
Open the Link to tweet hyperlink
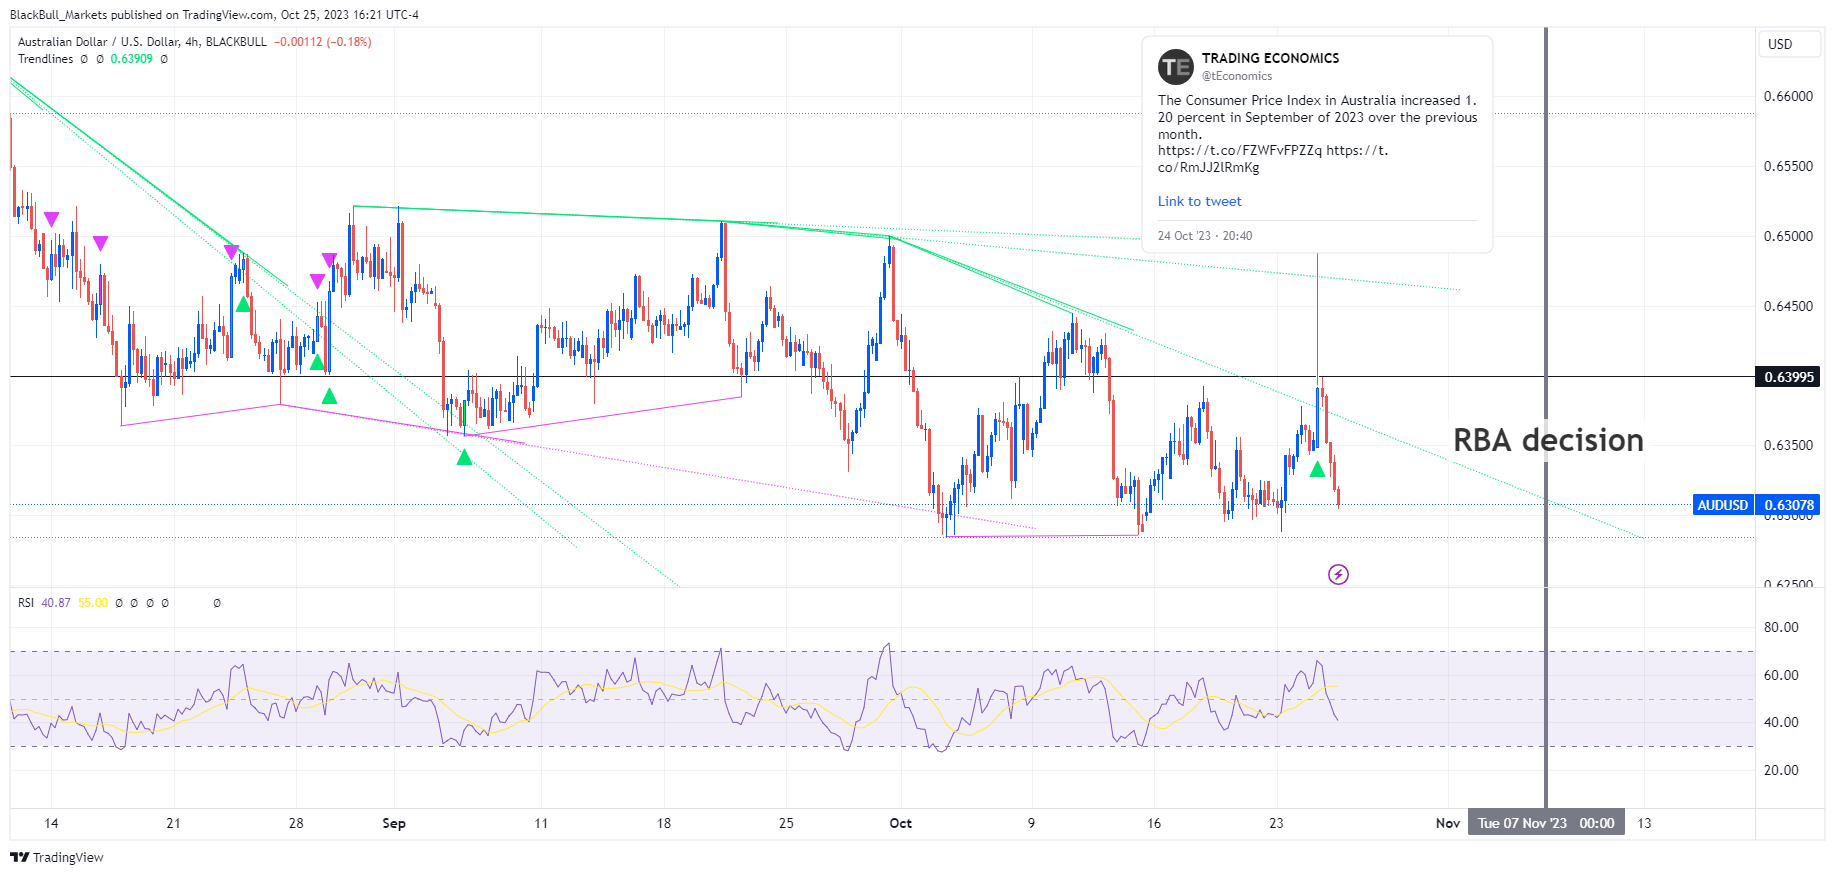[1200, 201]
